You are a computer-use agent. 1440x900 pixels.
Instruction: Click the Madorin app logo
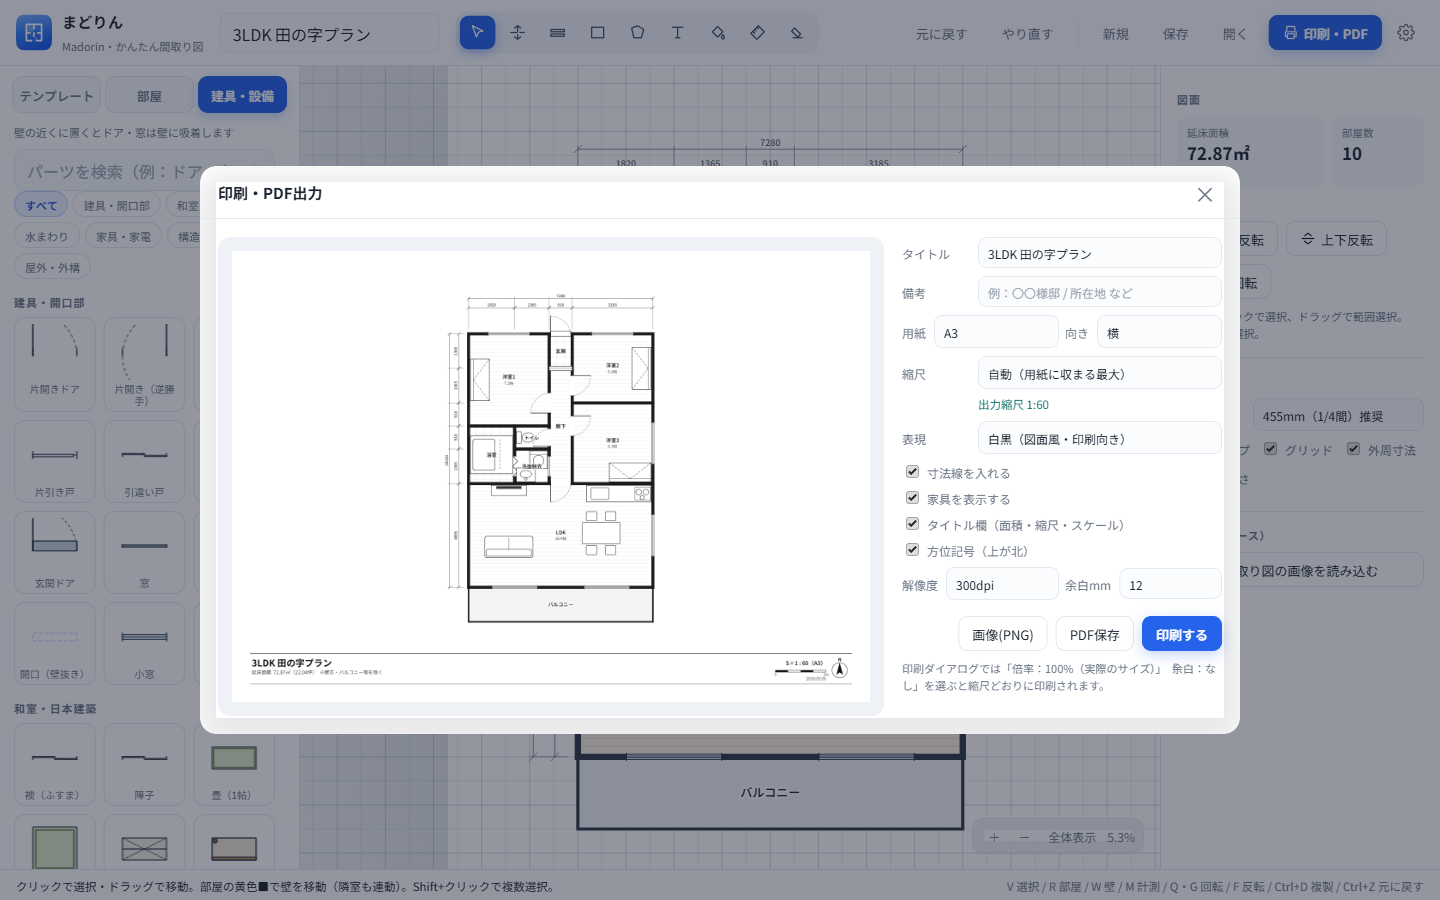tap(34, 33)
